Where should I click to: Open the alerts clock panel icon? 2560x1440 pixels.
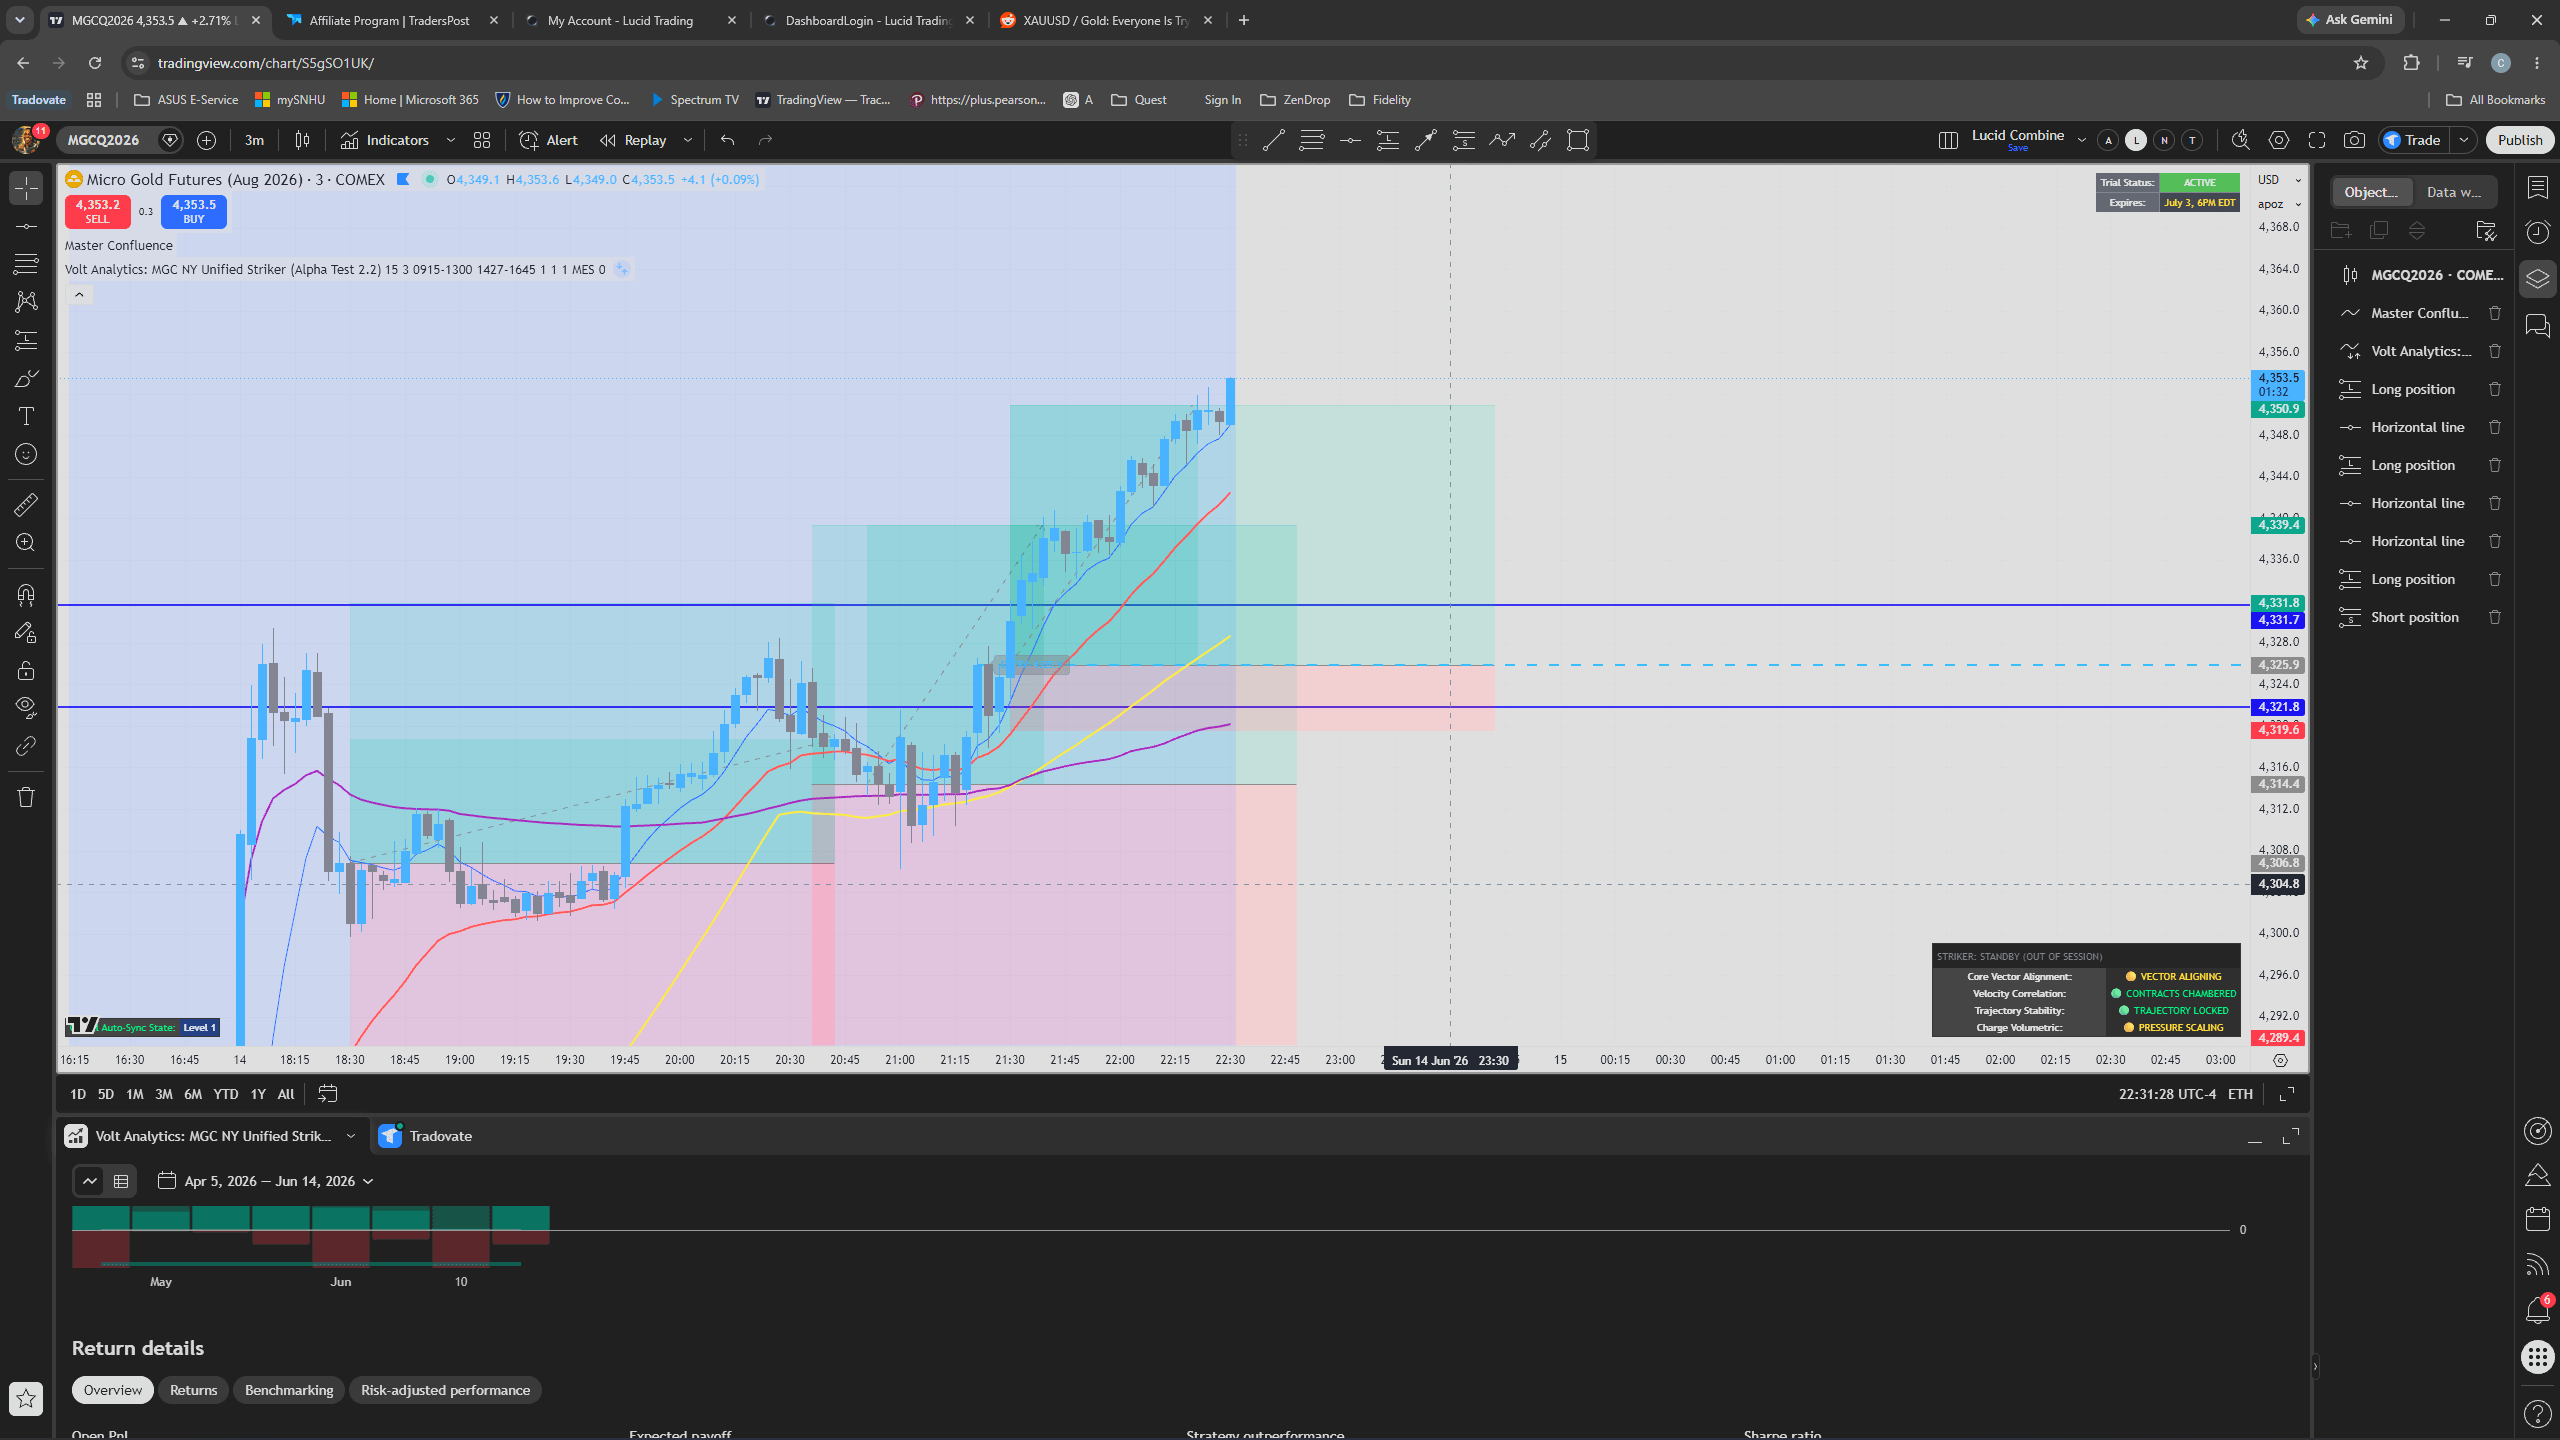click(2537, 233)
